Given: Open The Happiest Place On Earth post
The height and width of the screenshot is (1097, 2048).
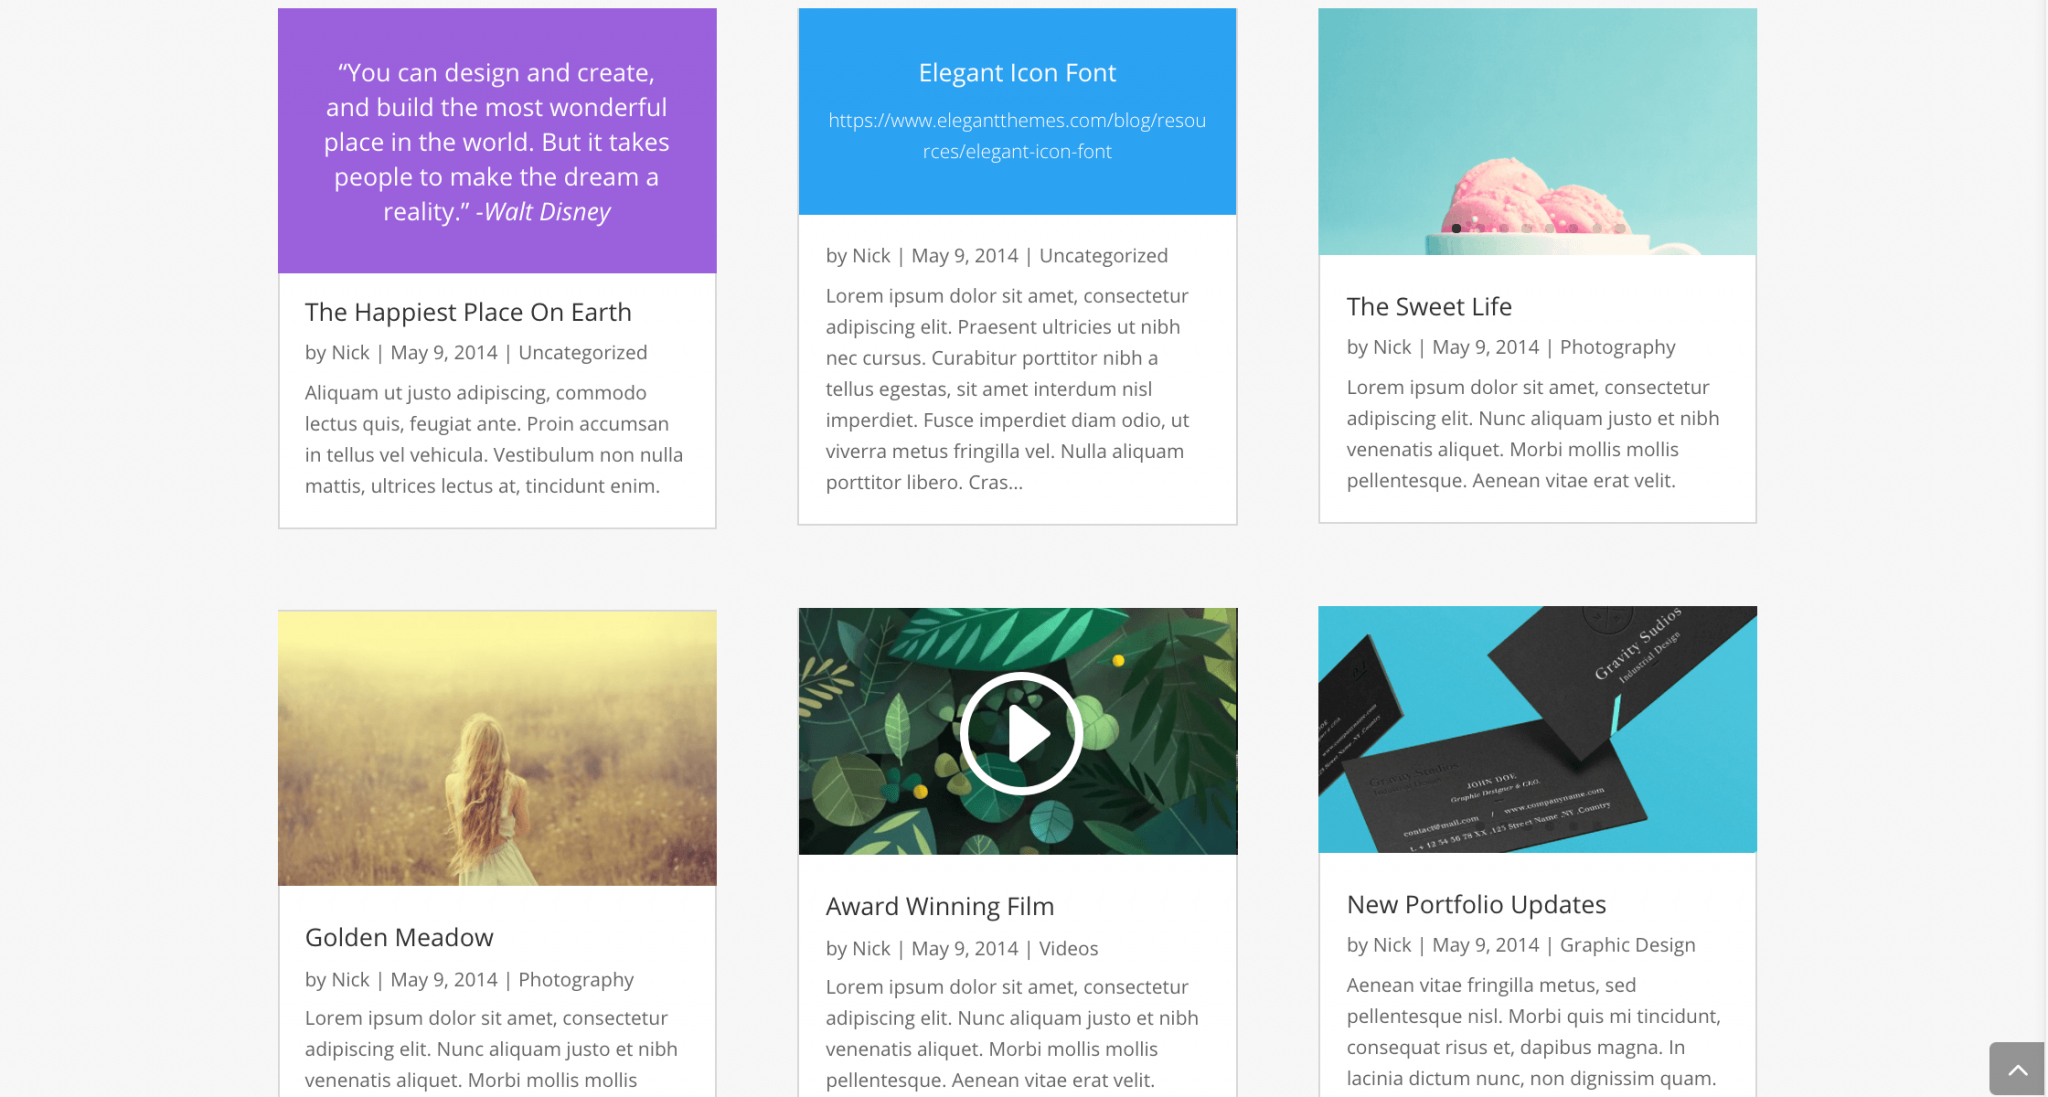Looking at the screenshot, I should [468, 312].
